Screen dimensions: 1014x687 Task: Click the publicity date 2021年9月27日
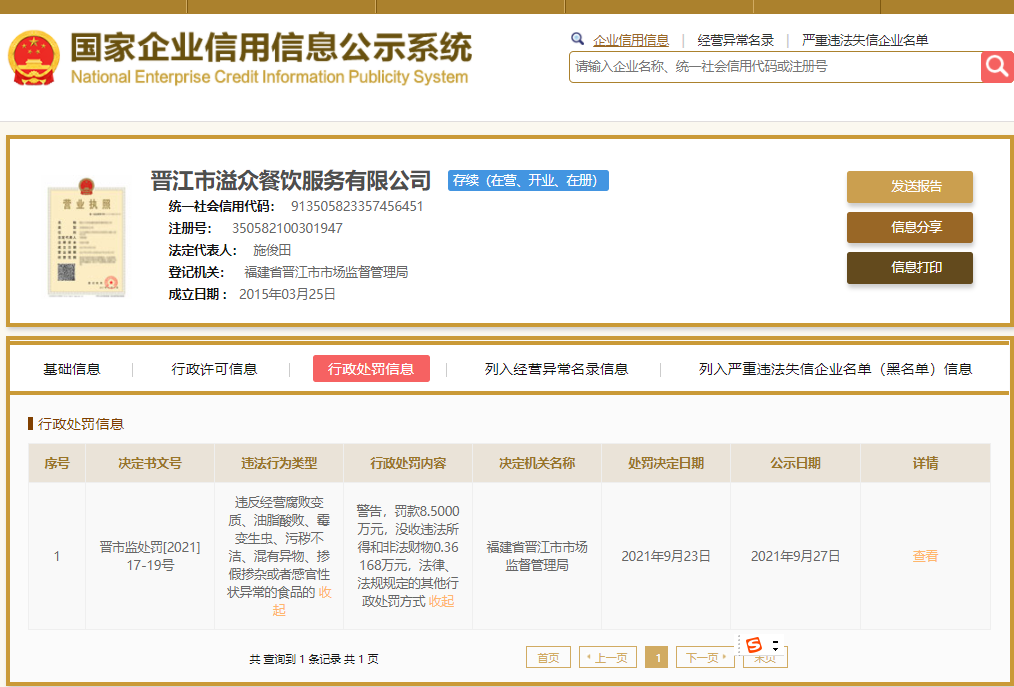tap(795, 556)
